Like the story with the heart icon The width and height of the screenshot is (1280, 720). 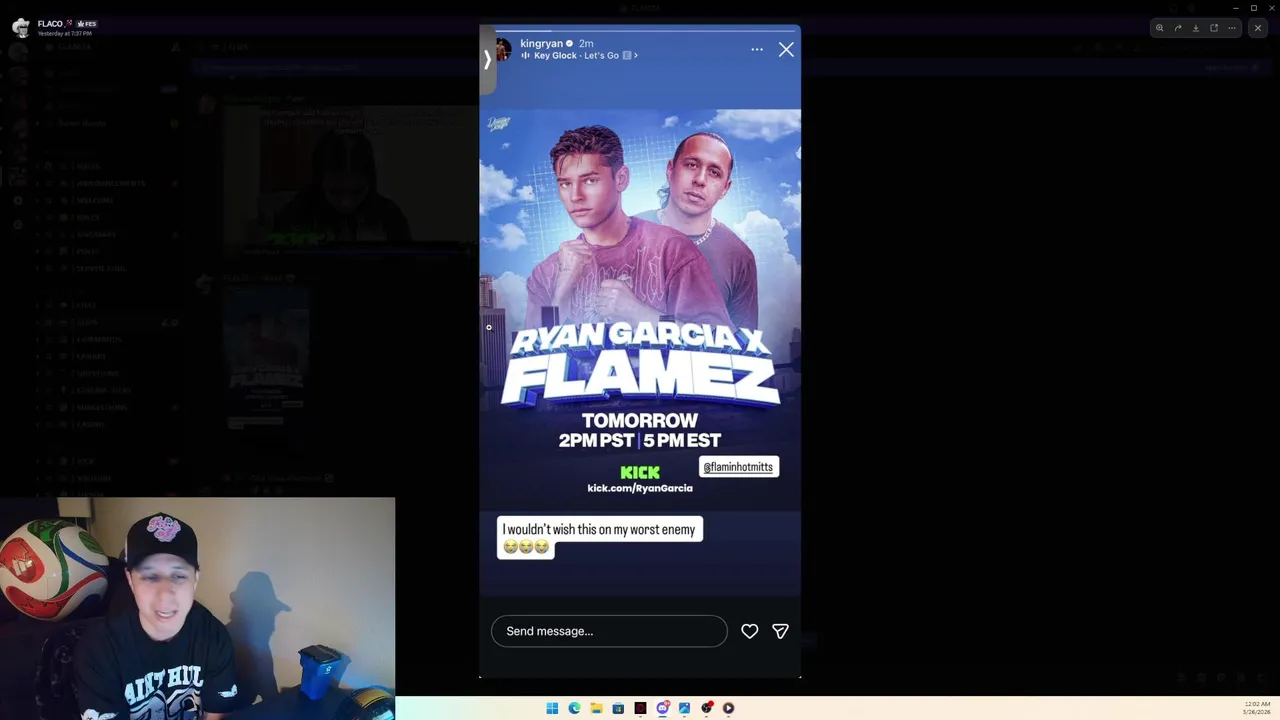click(749, 631)
